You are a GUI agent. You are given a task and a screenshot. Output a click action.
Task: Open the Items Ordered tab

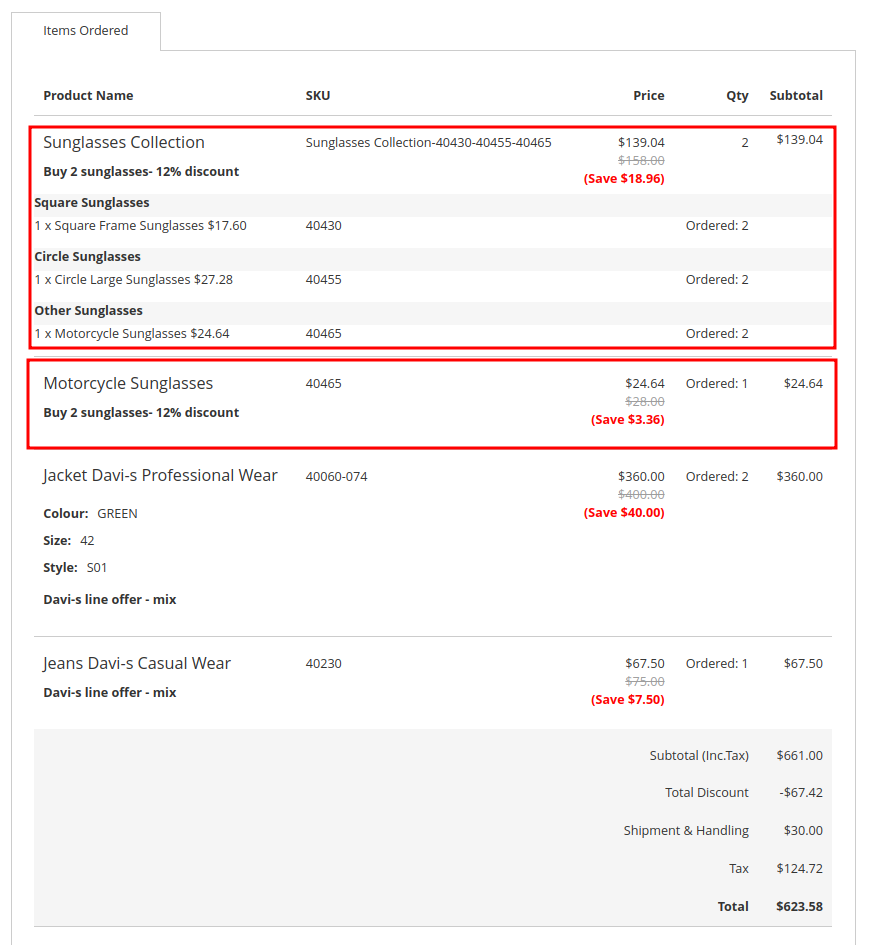click(x=86, y=31)
